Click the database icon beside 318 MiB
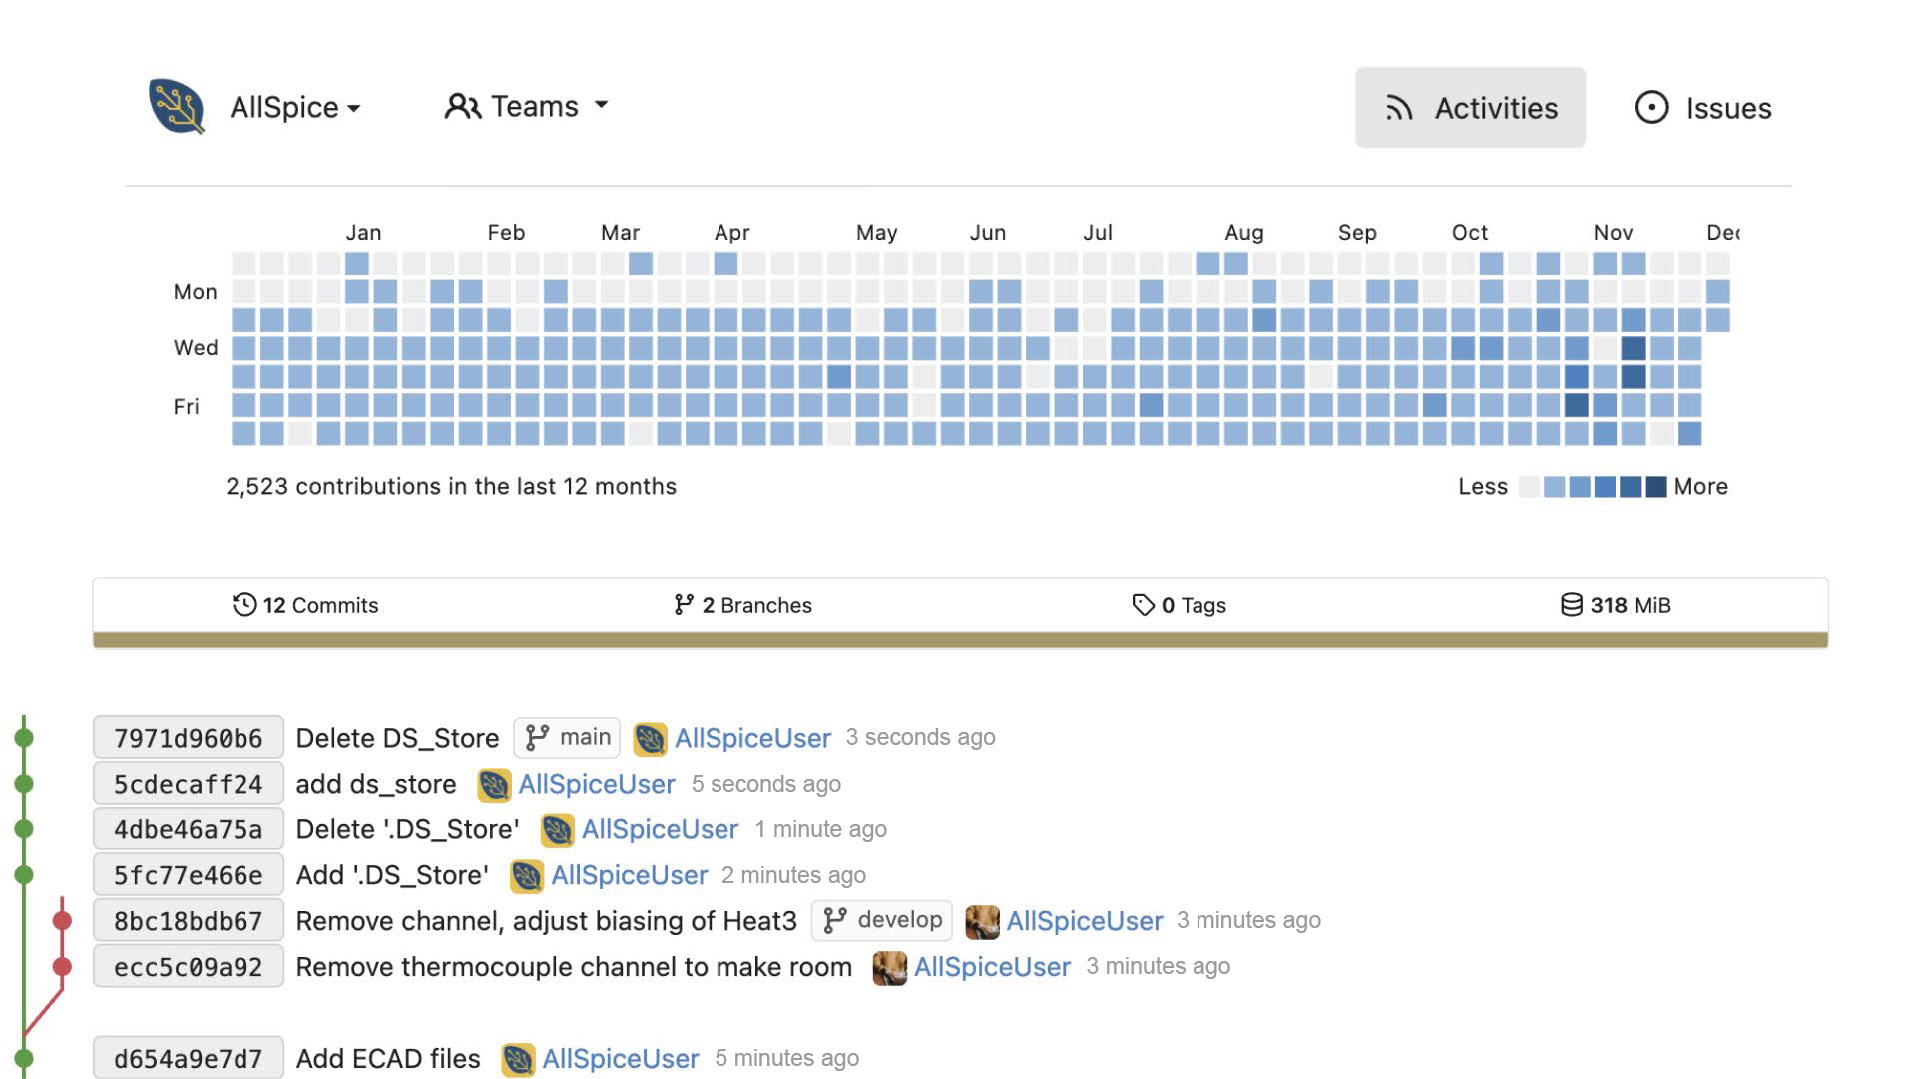The height and width of the screenshot is (1079, 1918). [x=1571, y=604]
